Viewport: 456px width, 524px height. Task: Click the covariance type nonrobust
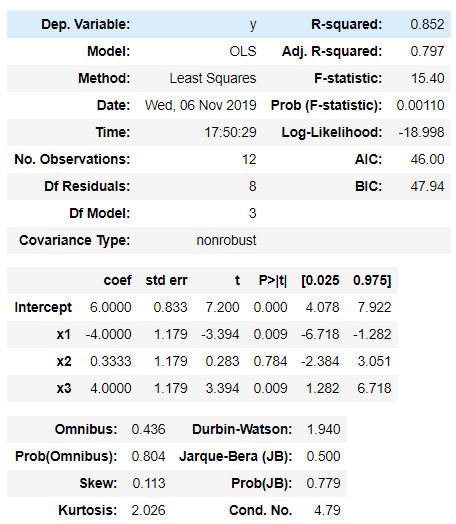[226, 240]
